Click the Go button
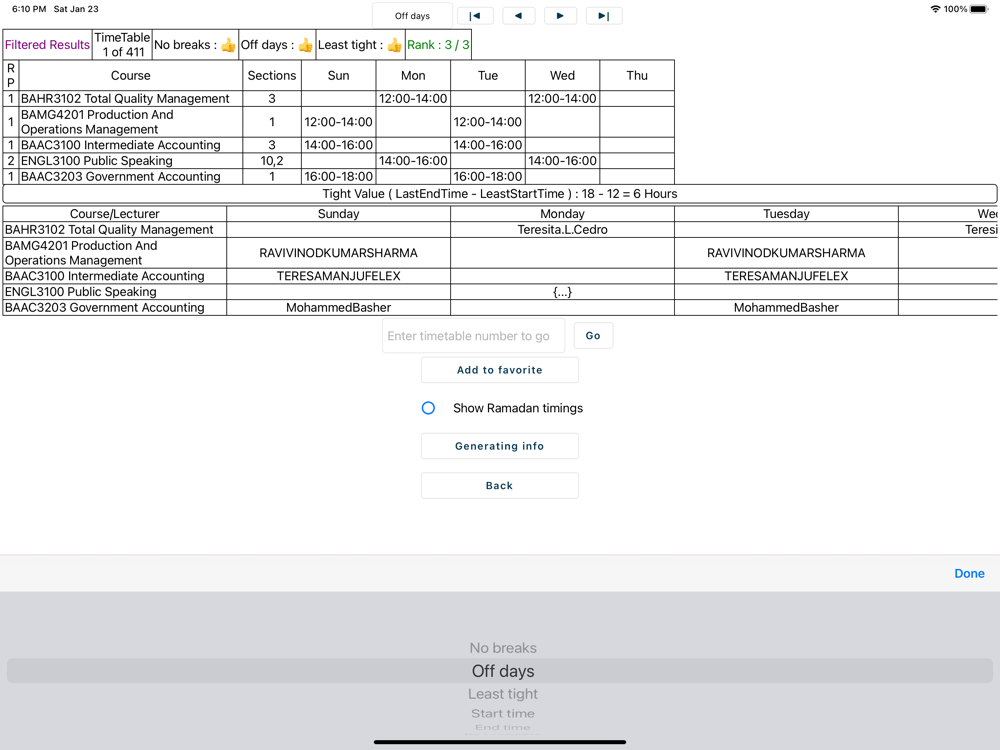1000x750 pixels. click(593, 335)
